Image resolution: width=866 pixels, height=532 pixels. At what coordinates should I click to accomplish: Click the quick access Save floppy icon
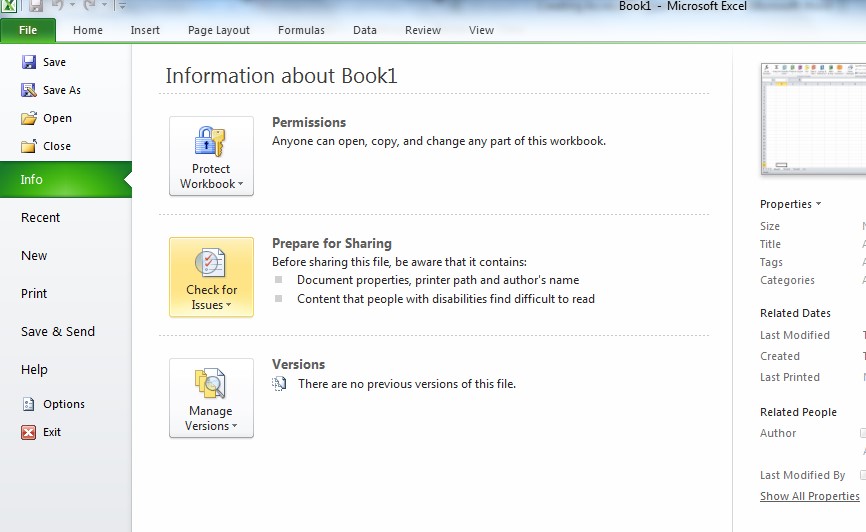(36, 6)
